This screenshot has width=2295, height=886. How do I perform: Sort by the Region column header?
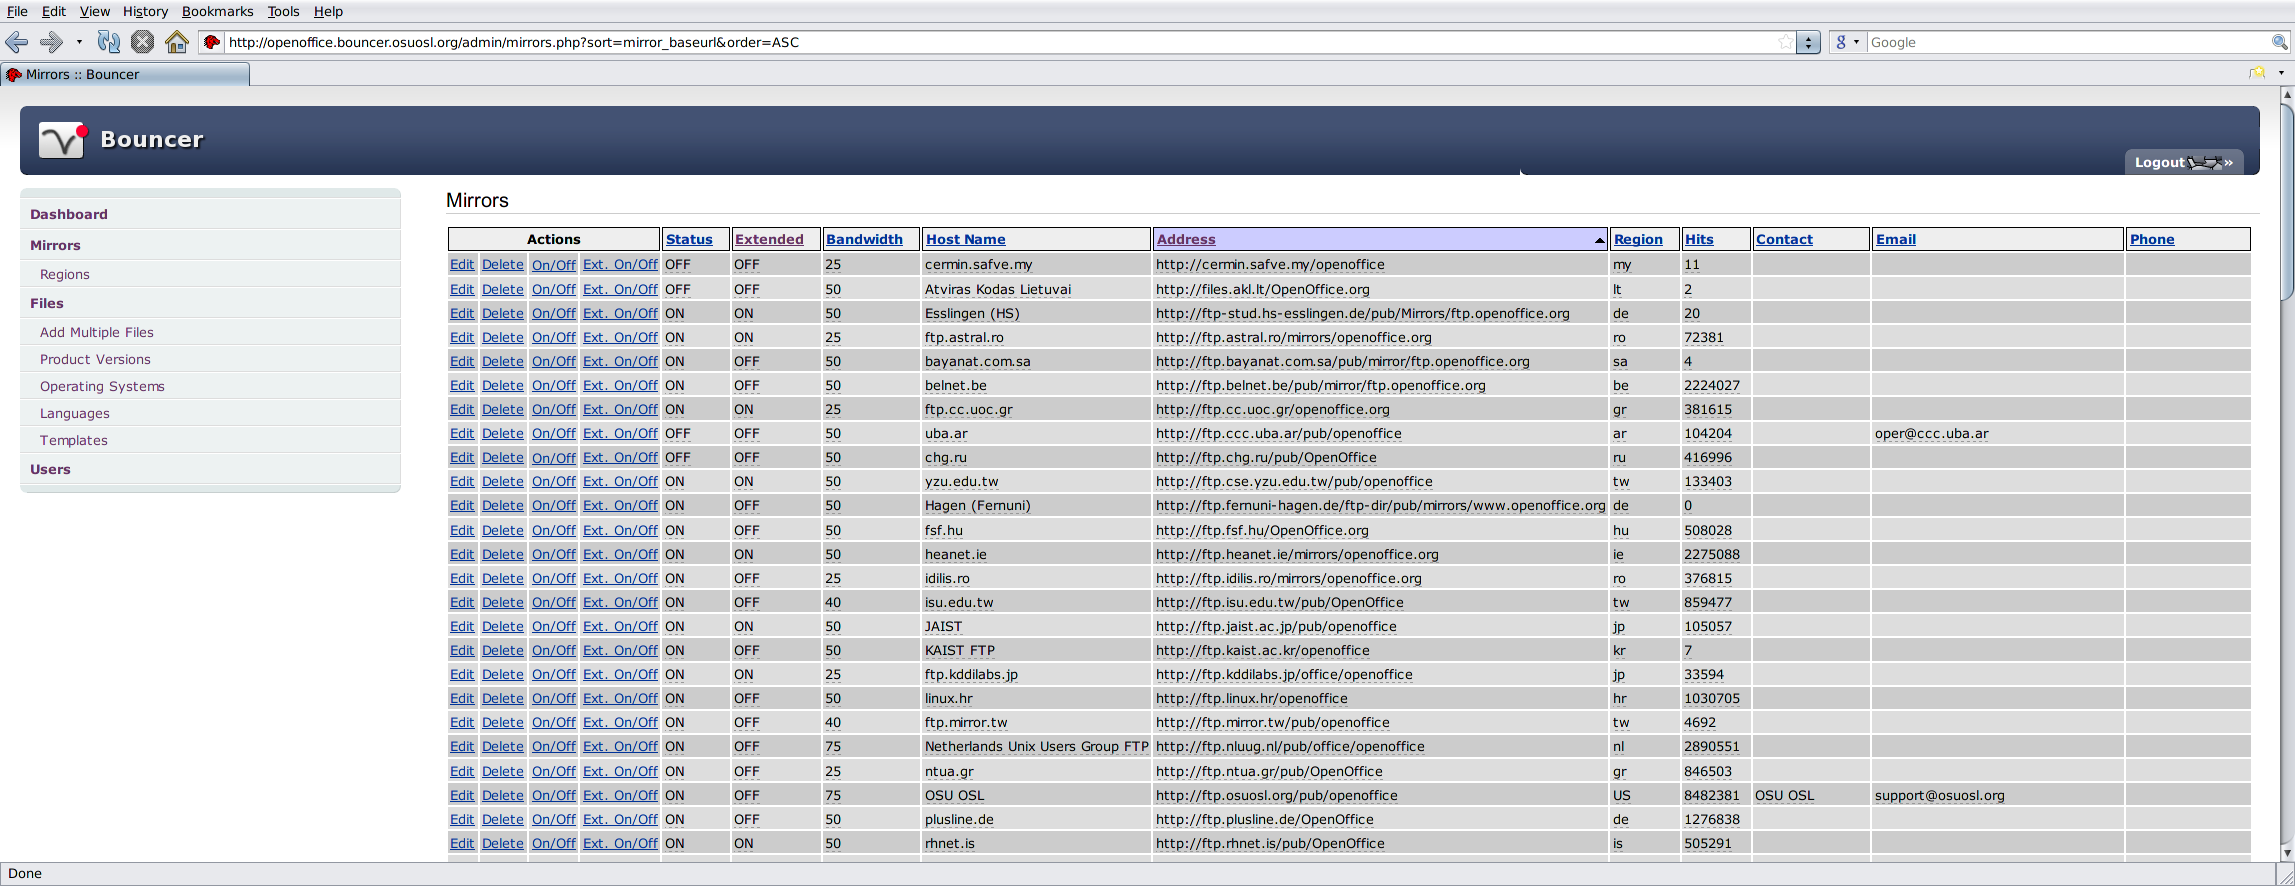click(1638, 239)
